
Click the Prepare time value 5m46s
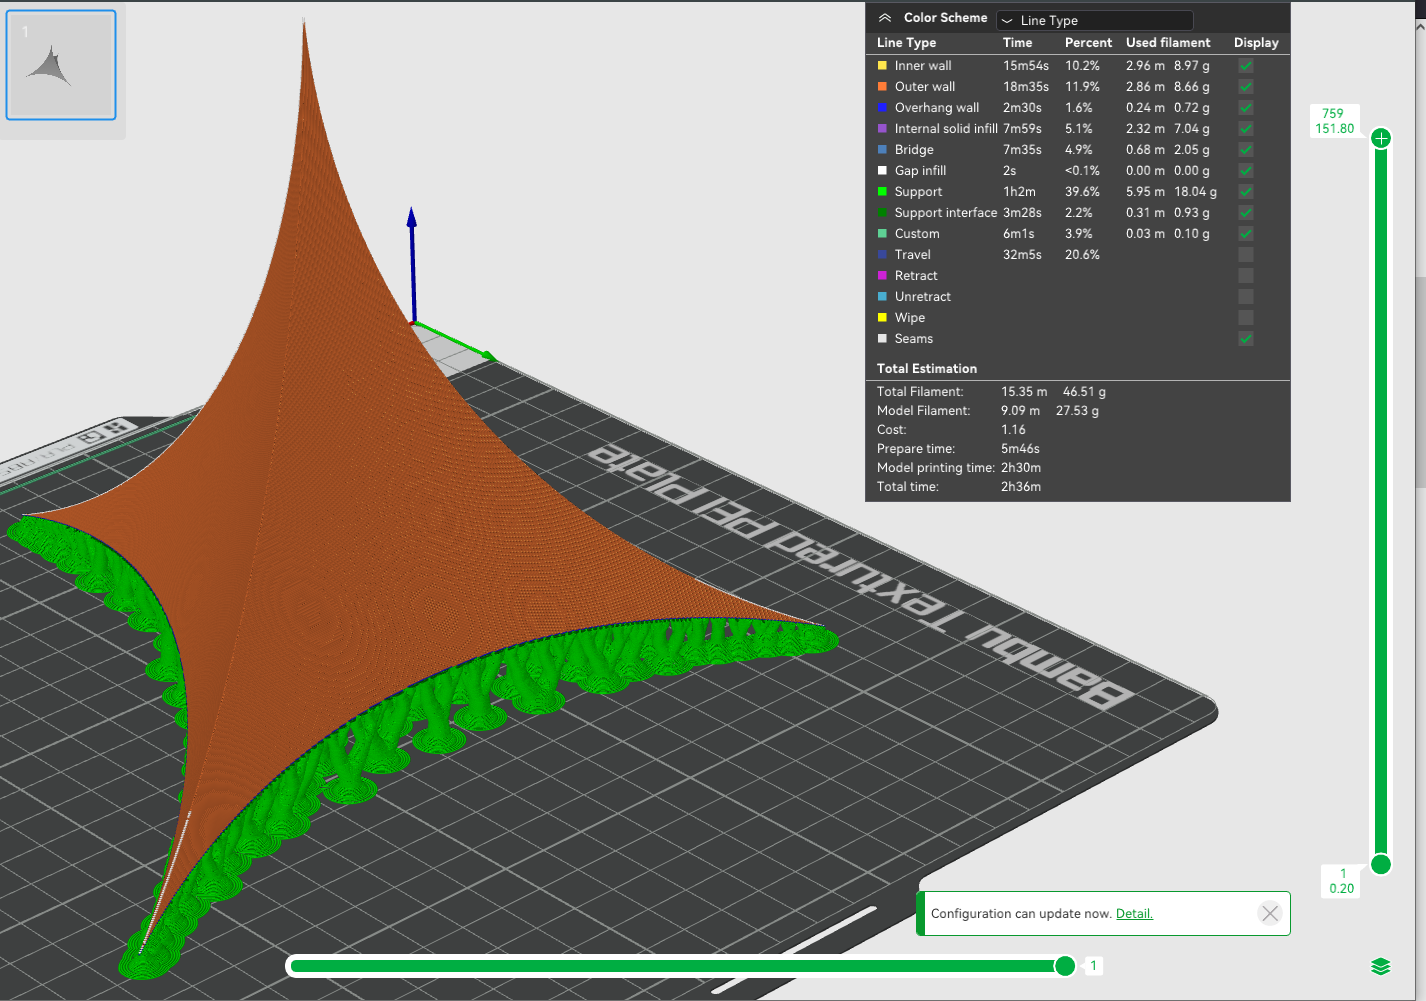1020,449
